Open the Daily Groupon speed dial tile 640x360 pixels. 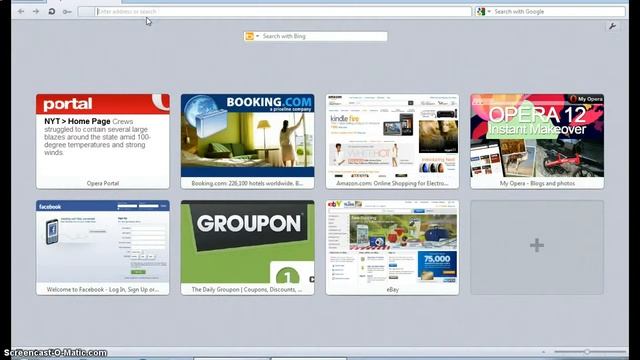[x=247, y=247]
